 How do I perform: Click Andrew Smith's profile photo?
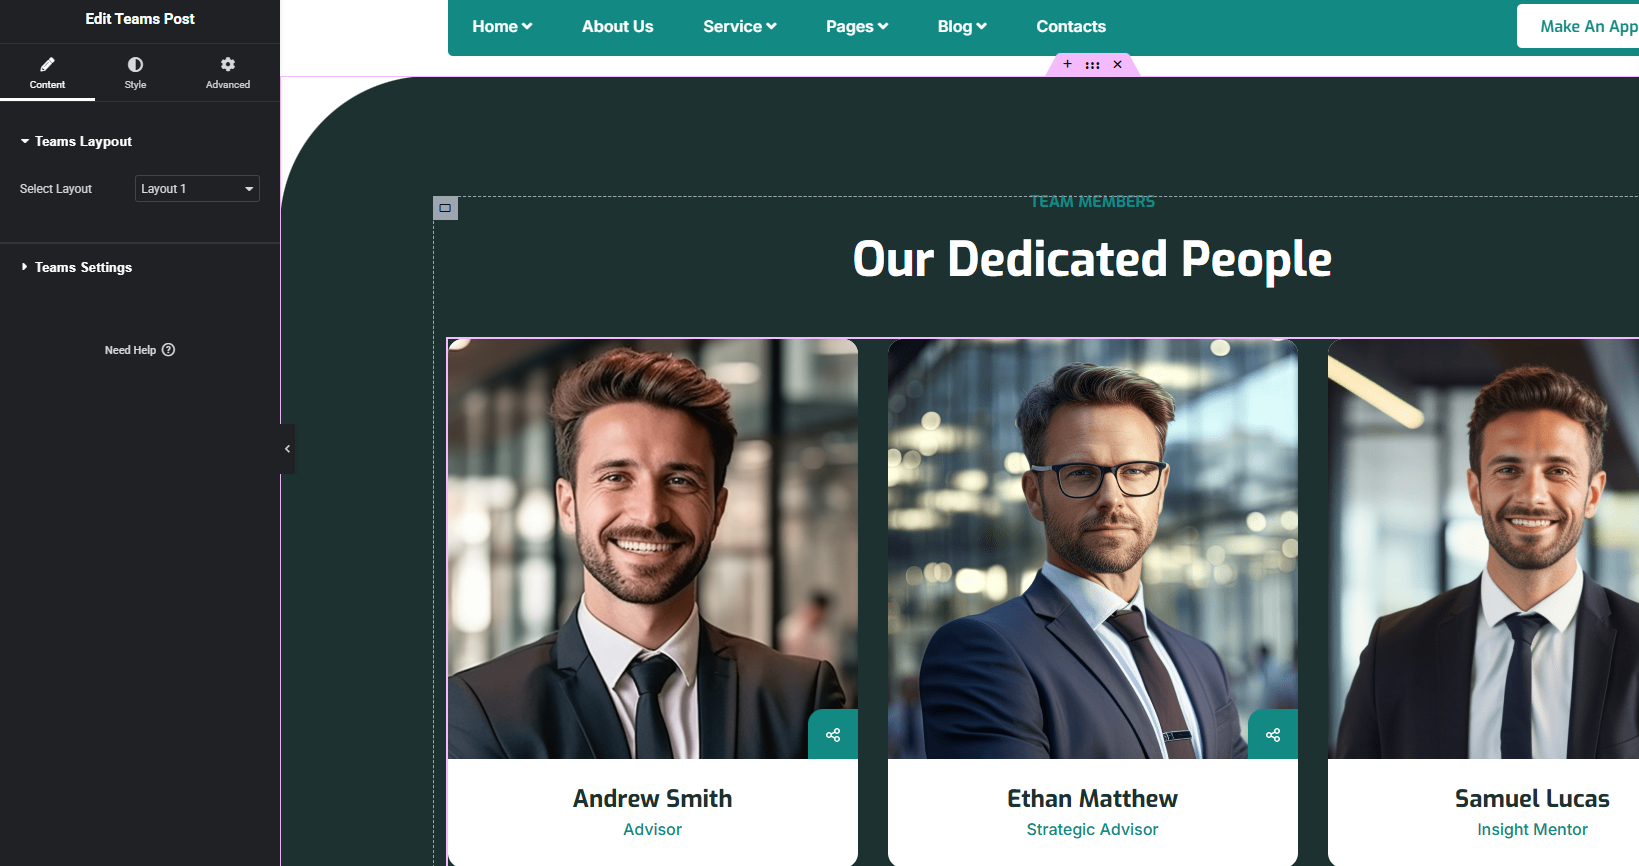click(x=653, y=549)
